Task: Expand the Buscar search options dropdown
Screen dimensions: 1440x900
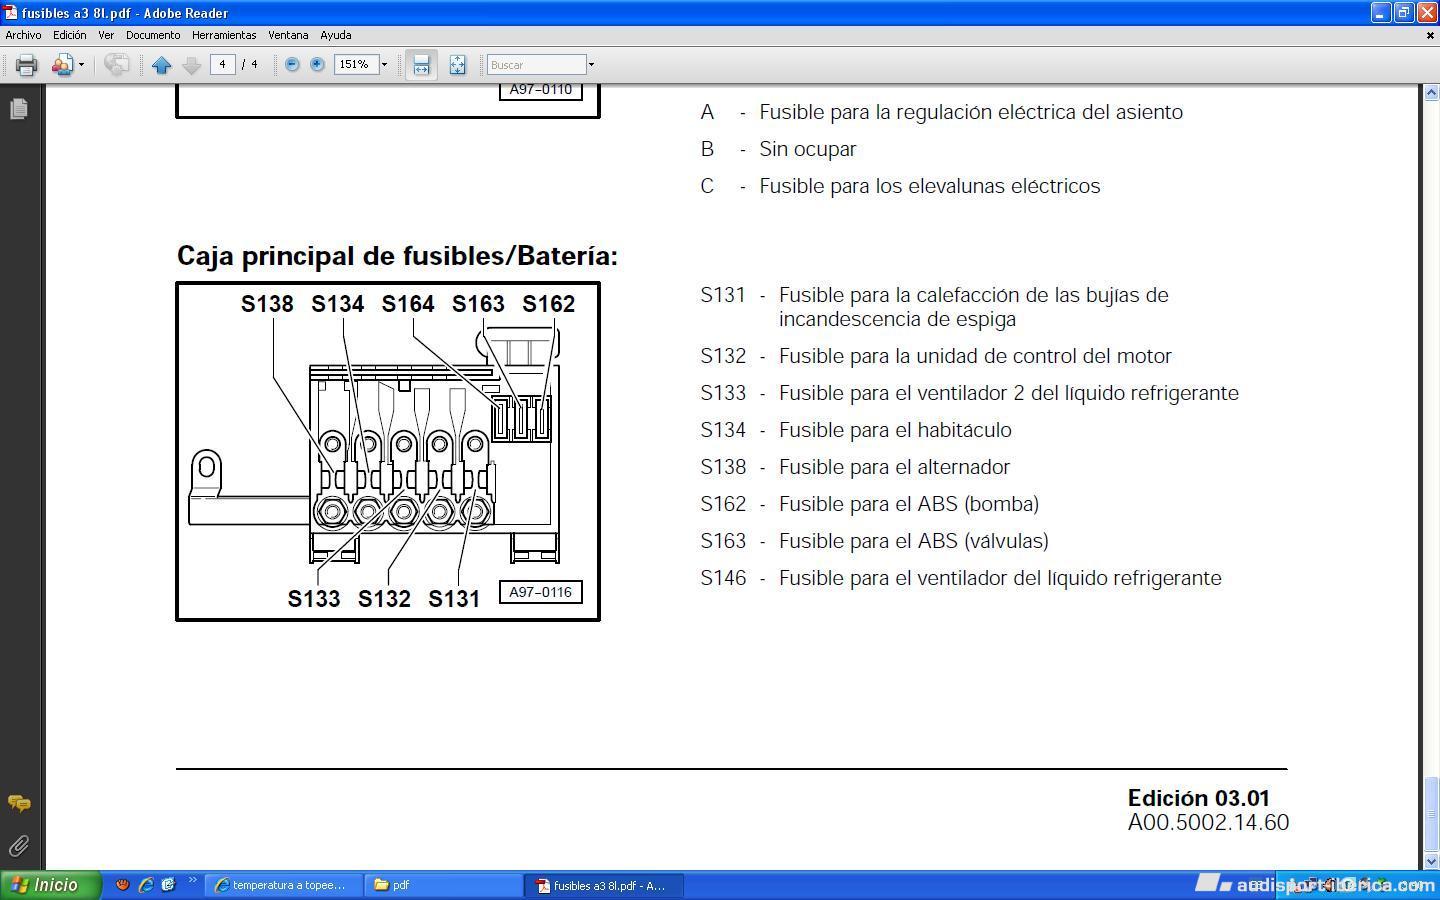Action: tap(591, 65)
